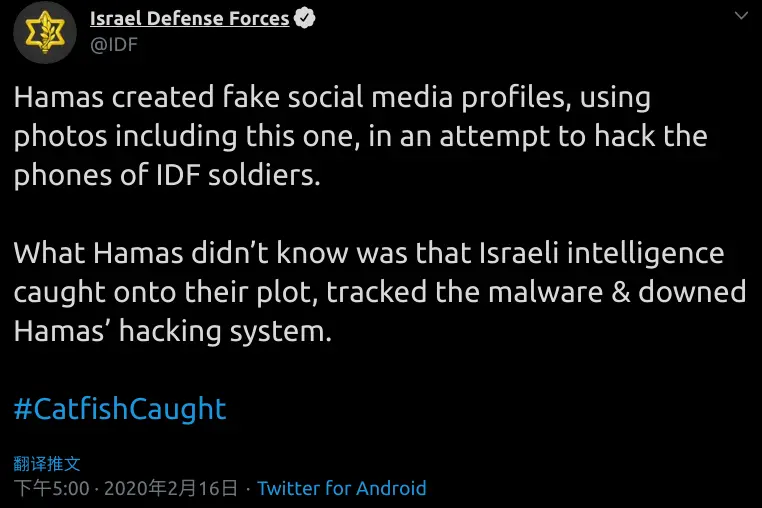Click the 下午5:00 time stamp
Image resolution: width=762 pixels, height=508 pixels.
[x=52, y=488]
